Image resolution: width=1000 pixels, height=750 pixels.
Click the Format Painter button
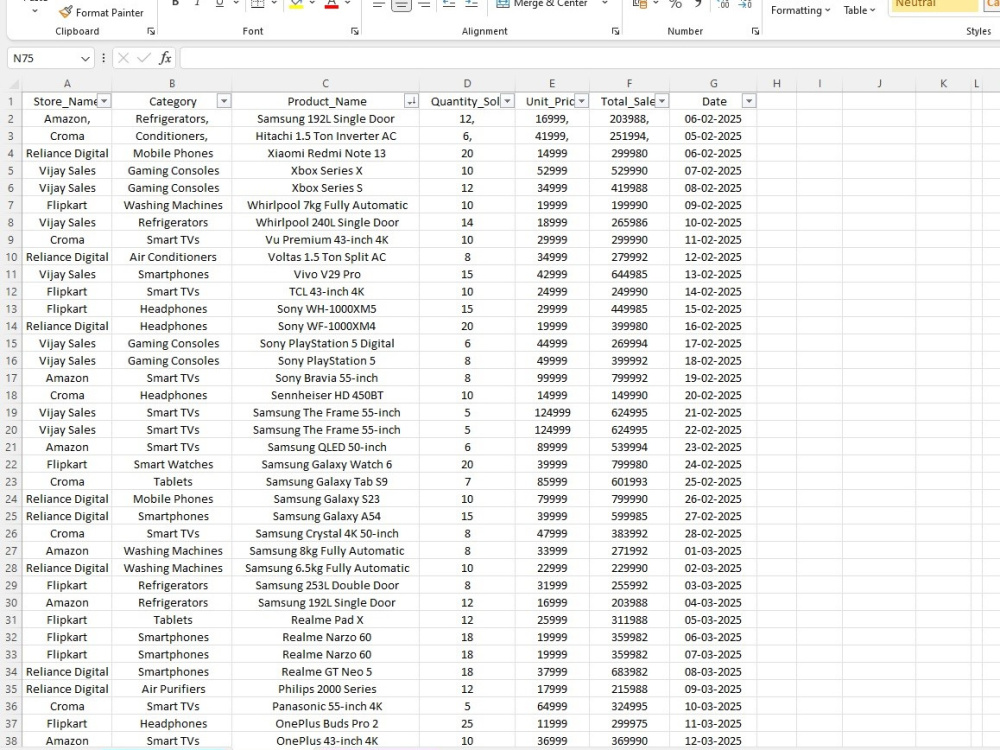click(x=101, y=12)
